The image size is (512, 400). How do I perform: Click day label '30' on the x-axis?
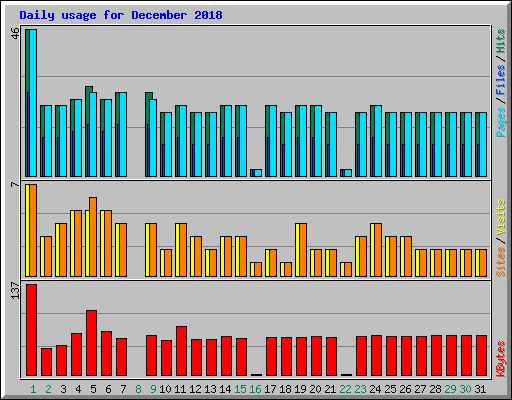(465, 389)
